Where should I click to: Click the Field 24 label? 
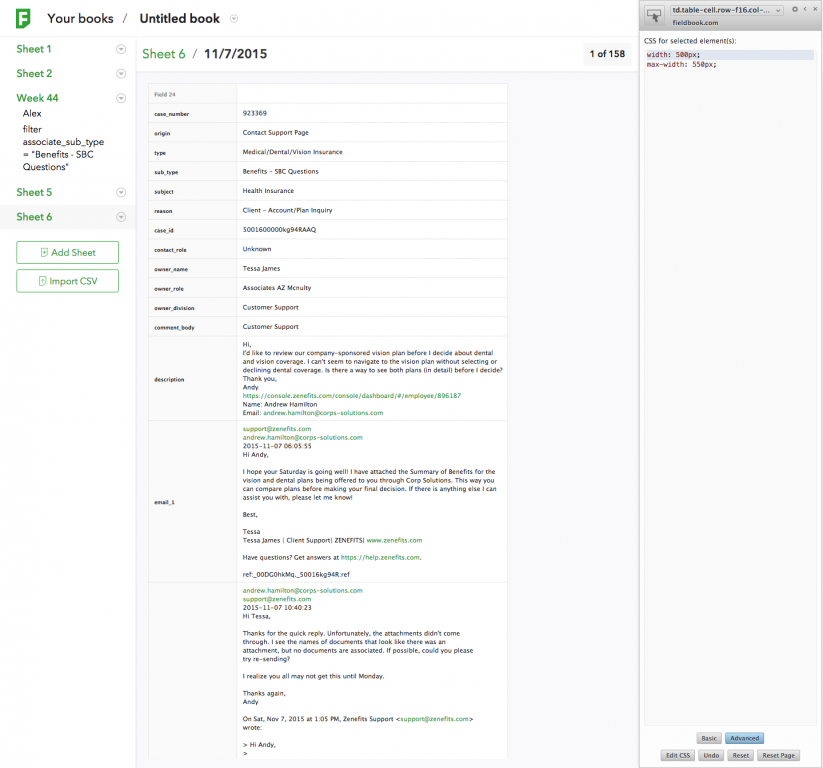(x=165, y=94)
